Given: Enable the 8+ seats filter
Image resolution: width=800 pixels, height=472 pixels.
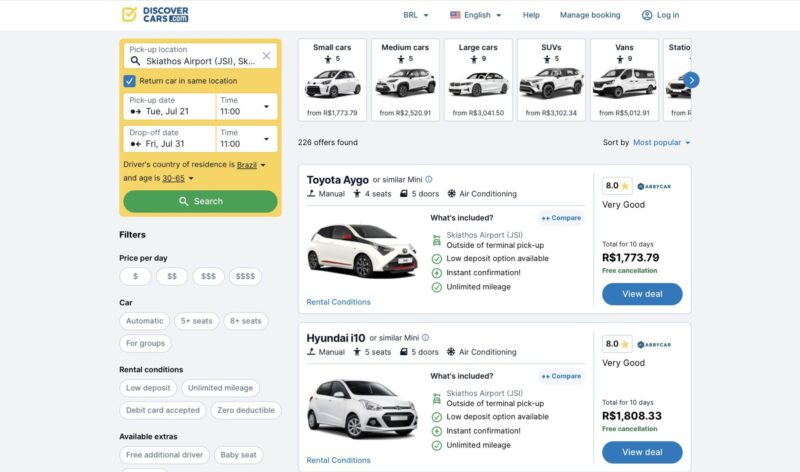Looking at the screenshot, I should click(x=245, y=321).
